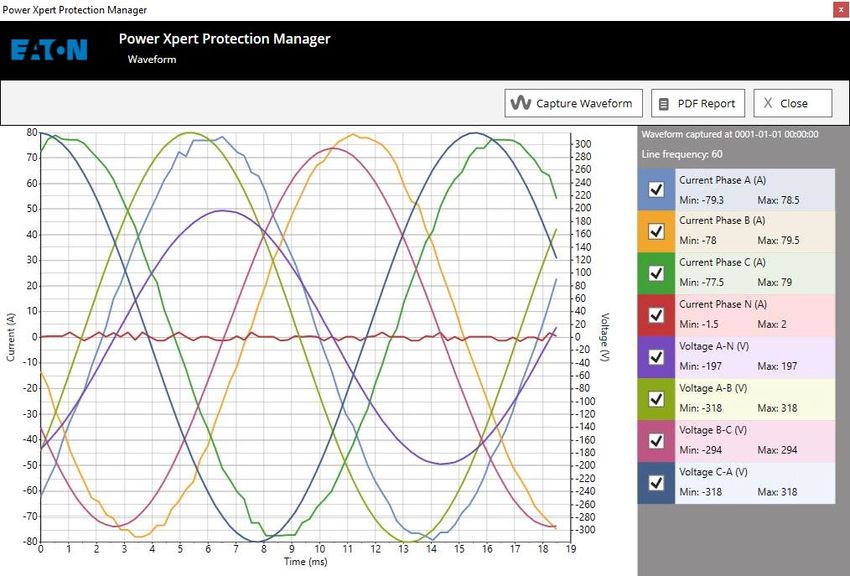
Task: Click the 'Min: -78' value for Phase B
Action: 698,240
